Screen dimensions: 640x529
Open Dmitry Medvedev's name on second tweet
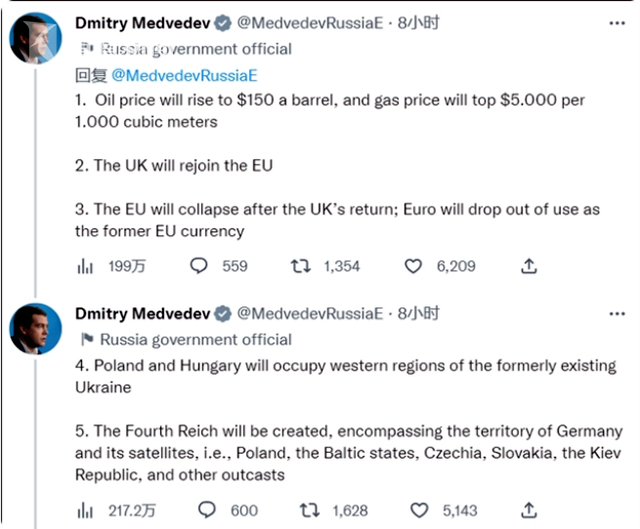(x=142, y=314)
